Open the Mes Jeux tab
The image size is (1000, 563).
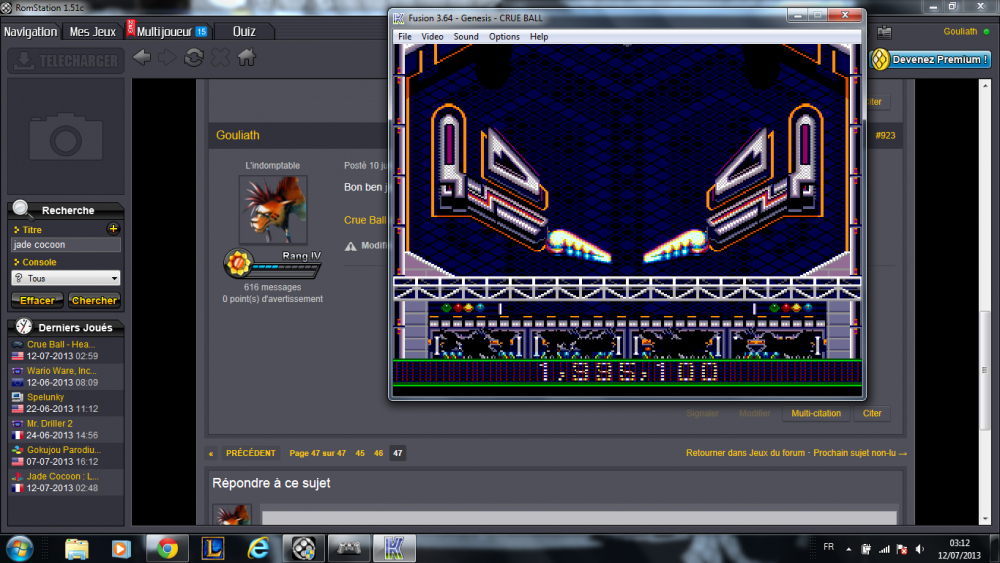92,31
